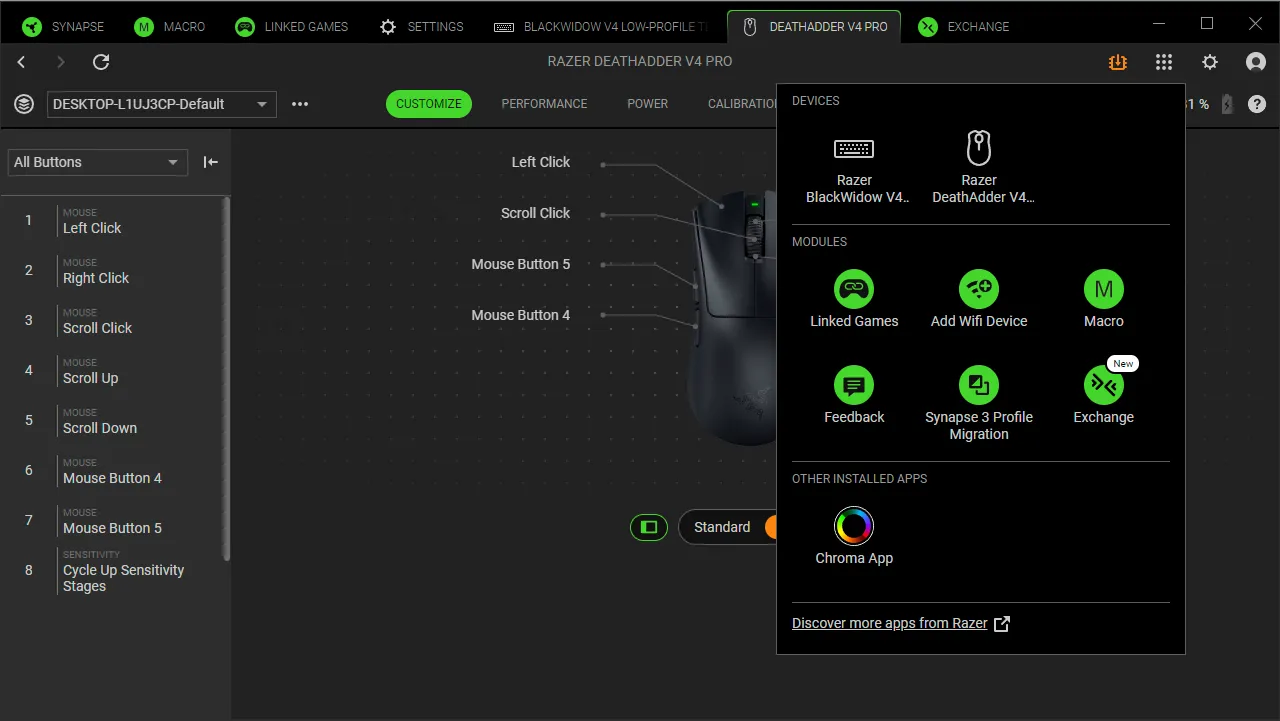Viewport: 1280px width, 721px height.
Task: Click the button list scrollbar
Action: coord(227,378)
